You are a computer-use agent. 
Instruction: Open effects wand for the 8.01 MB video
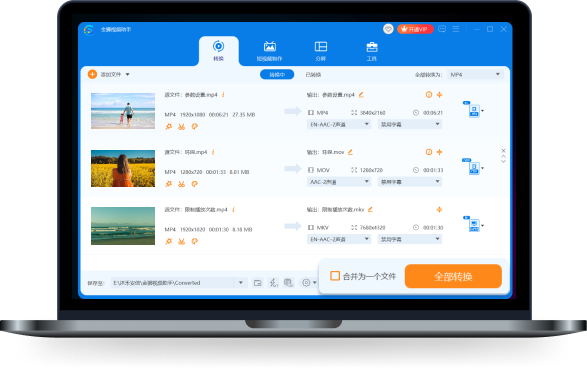tap(169, 184)
